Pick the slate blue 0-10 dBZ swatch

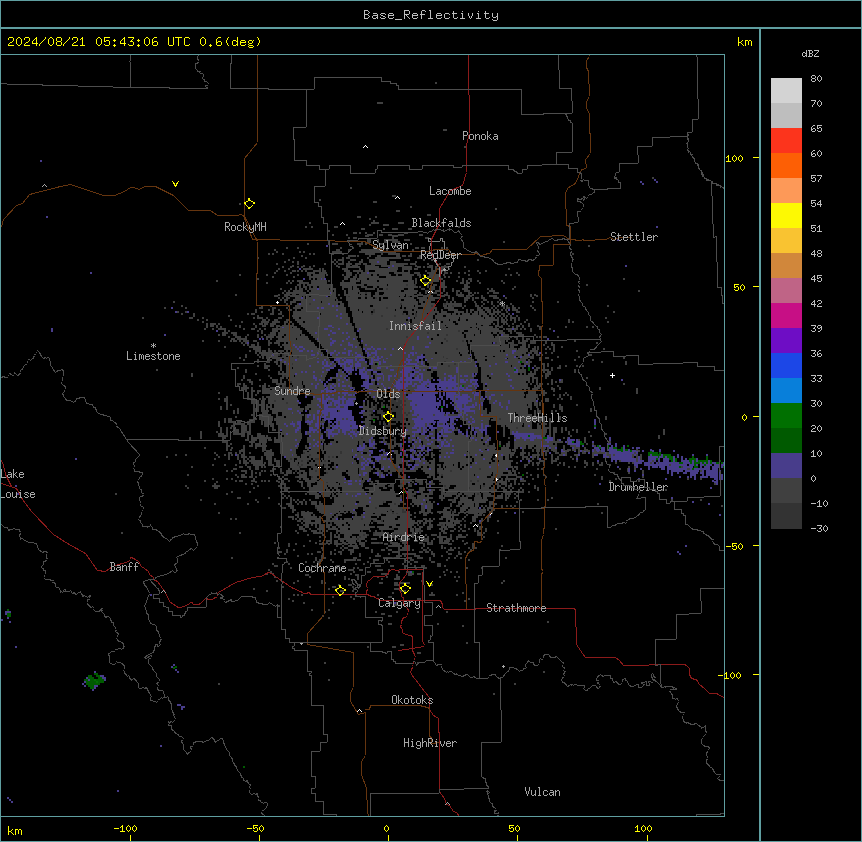(x=786, y=466)
